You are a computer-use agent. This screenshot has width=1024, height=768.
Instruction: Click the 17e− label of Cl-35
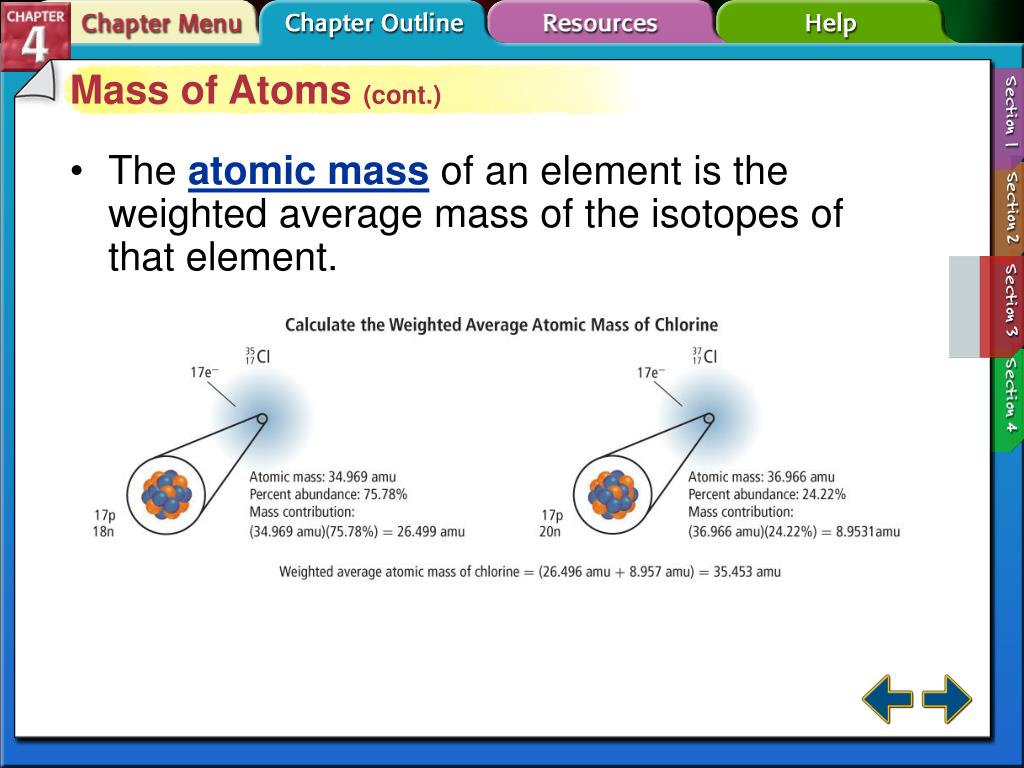pos(204,372)
